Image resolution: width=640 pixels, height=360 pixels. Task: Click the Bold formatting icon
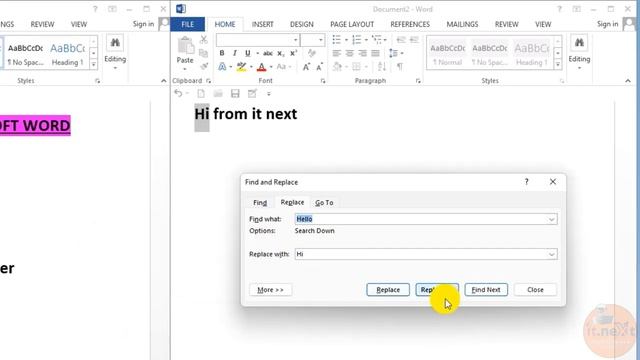222,53
